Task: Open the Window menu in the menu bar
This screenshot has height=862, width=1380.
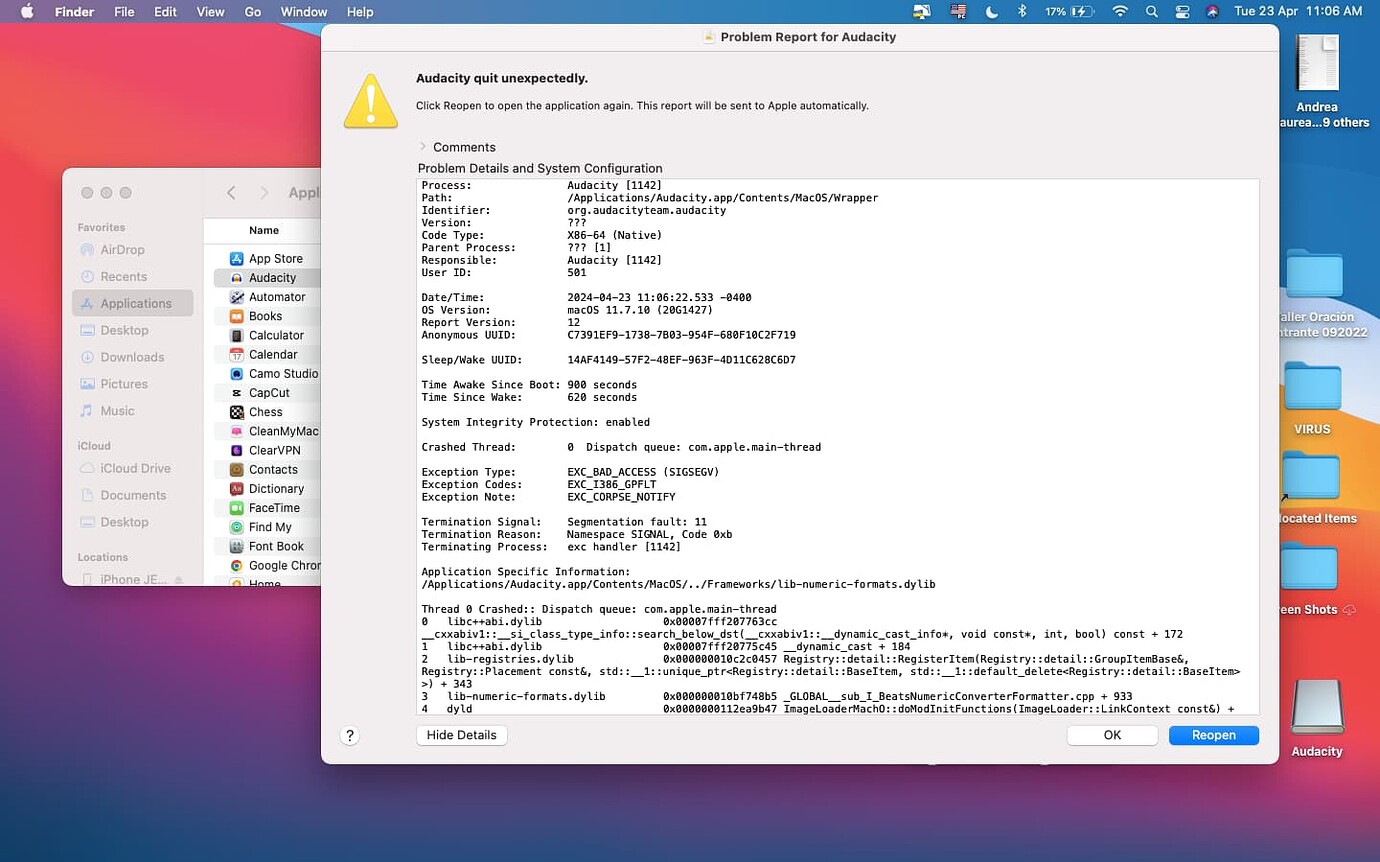Action: [303, 12]
